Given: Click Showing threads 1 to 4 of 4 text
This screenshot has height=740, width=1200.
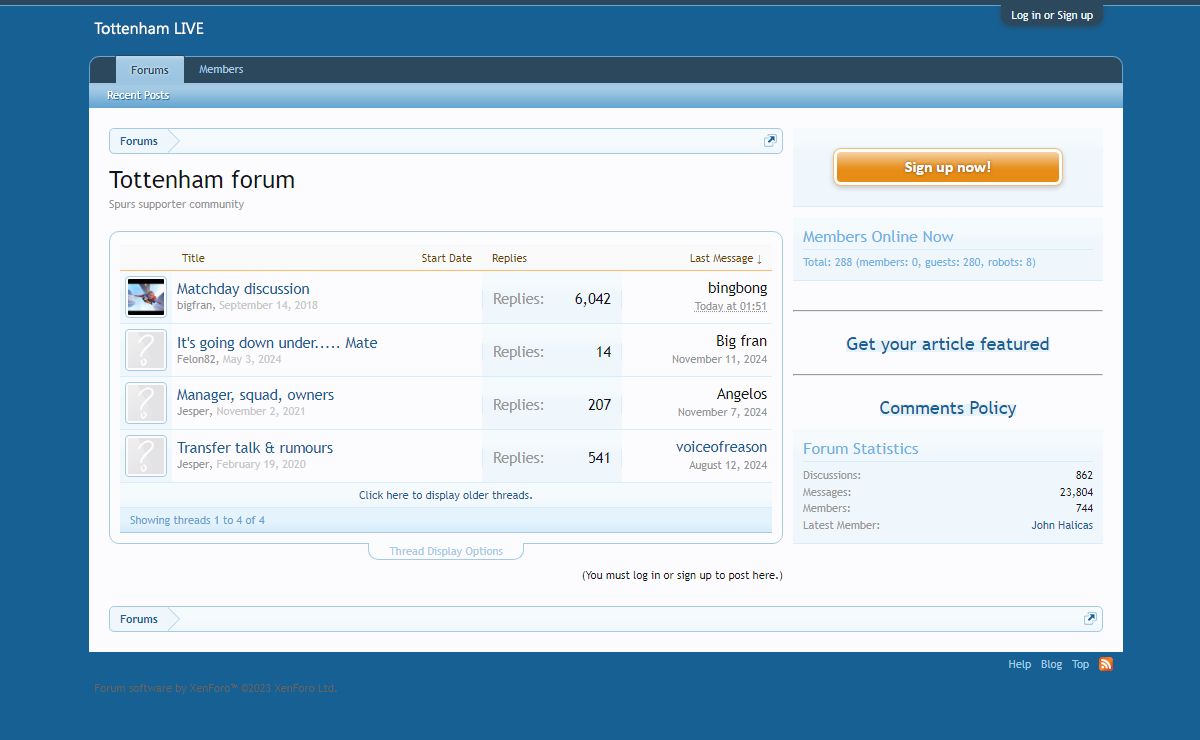Looking at the screenshot, I should [x=197, y=520].
